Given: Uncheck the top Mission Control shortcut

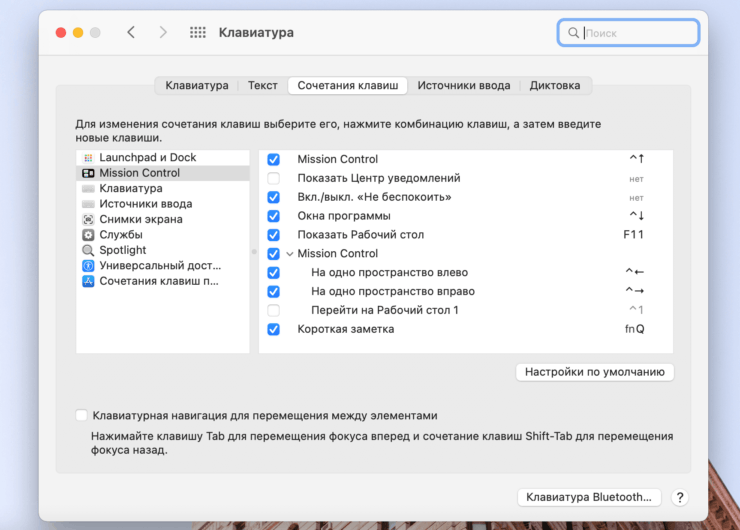Looking at the screenshot, I should [x=273, y=160].
